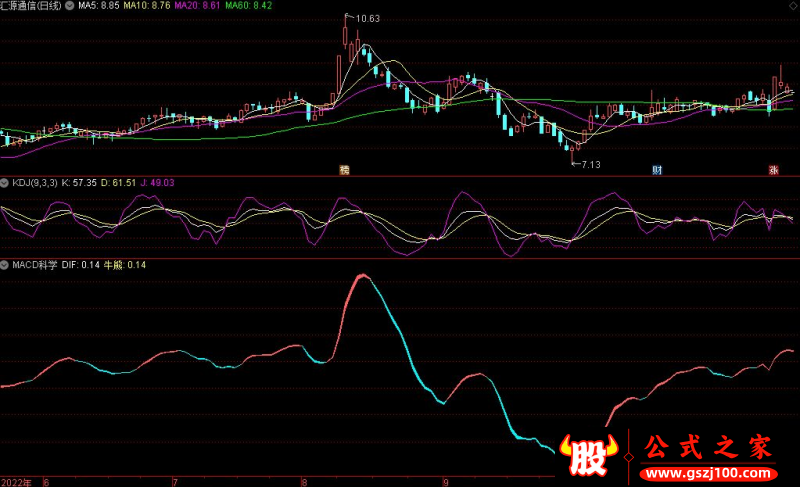Click the 财 financial report marker icon
This screenshot has height=487, width=800.
(657, 170)
